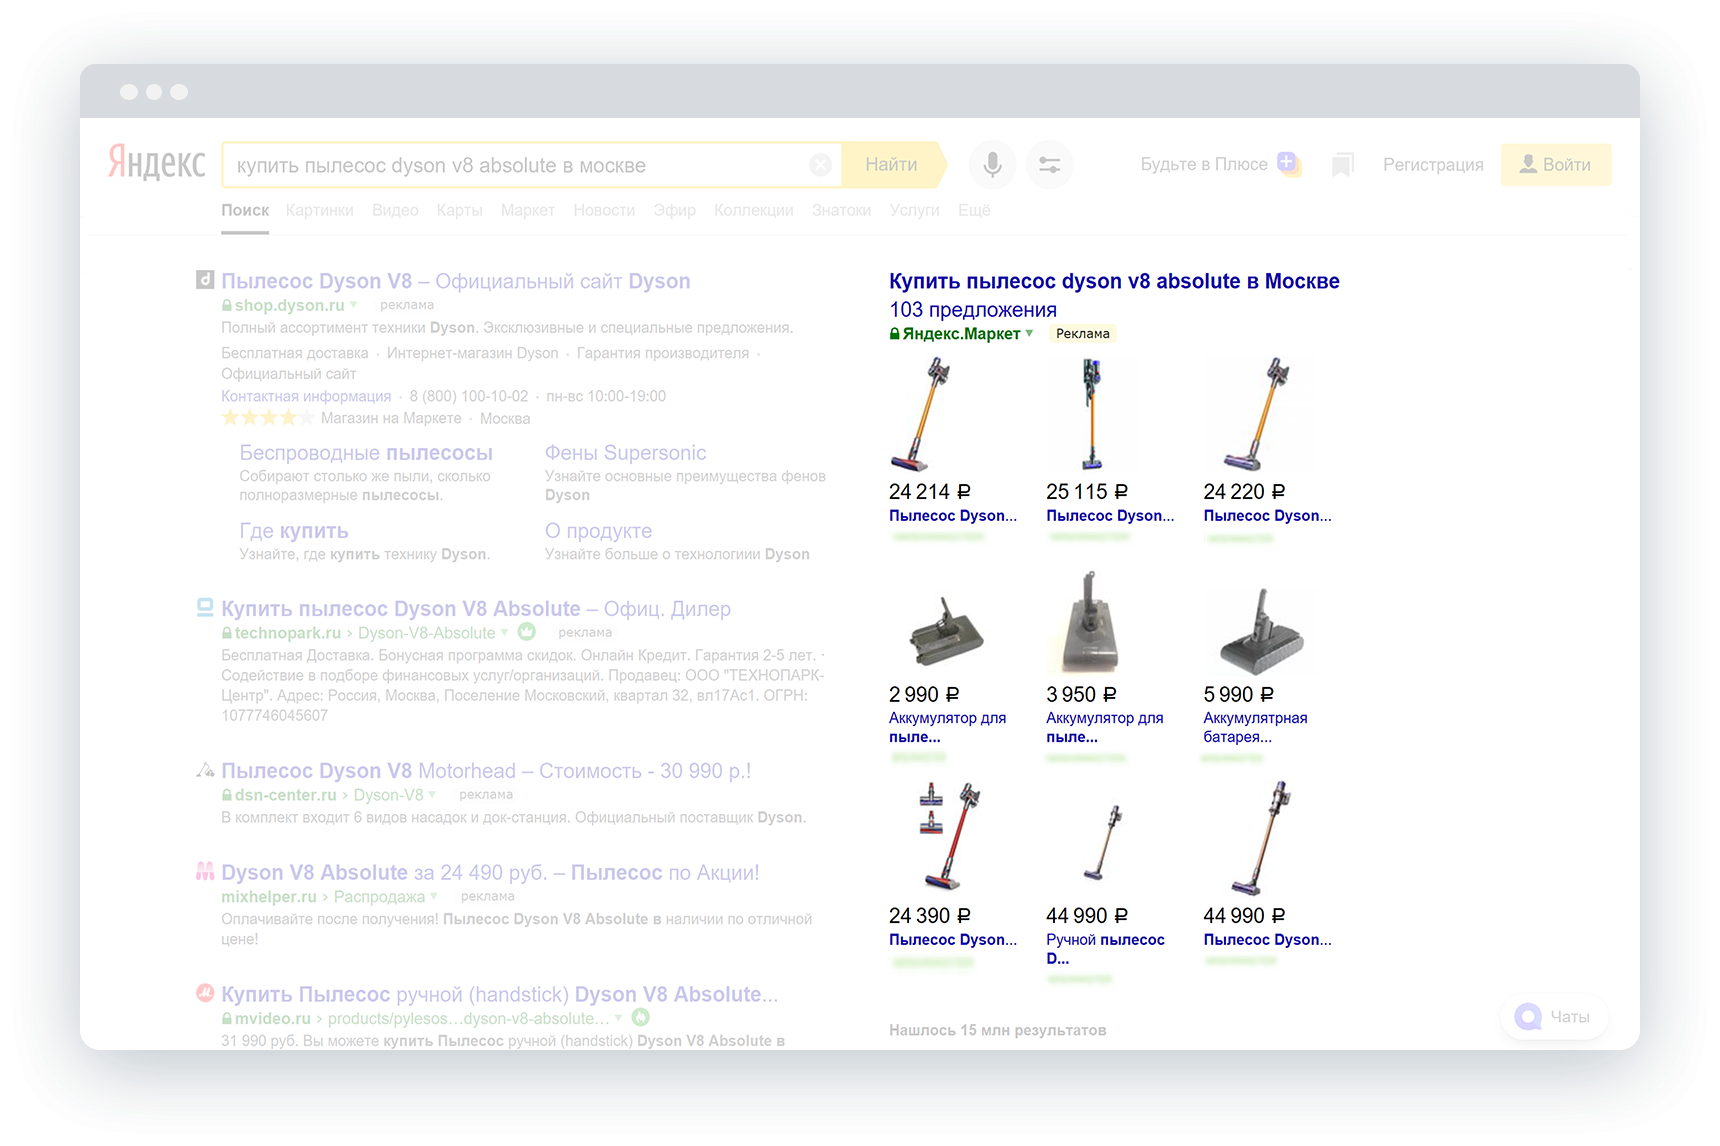Screen dimensions: 1720x1146
Task: Click the Plus badge icon
Action: (1288, 164)
